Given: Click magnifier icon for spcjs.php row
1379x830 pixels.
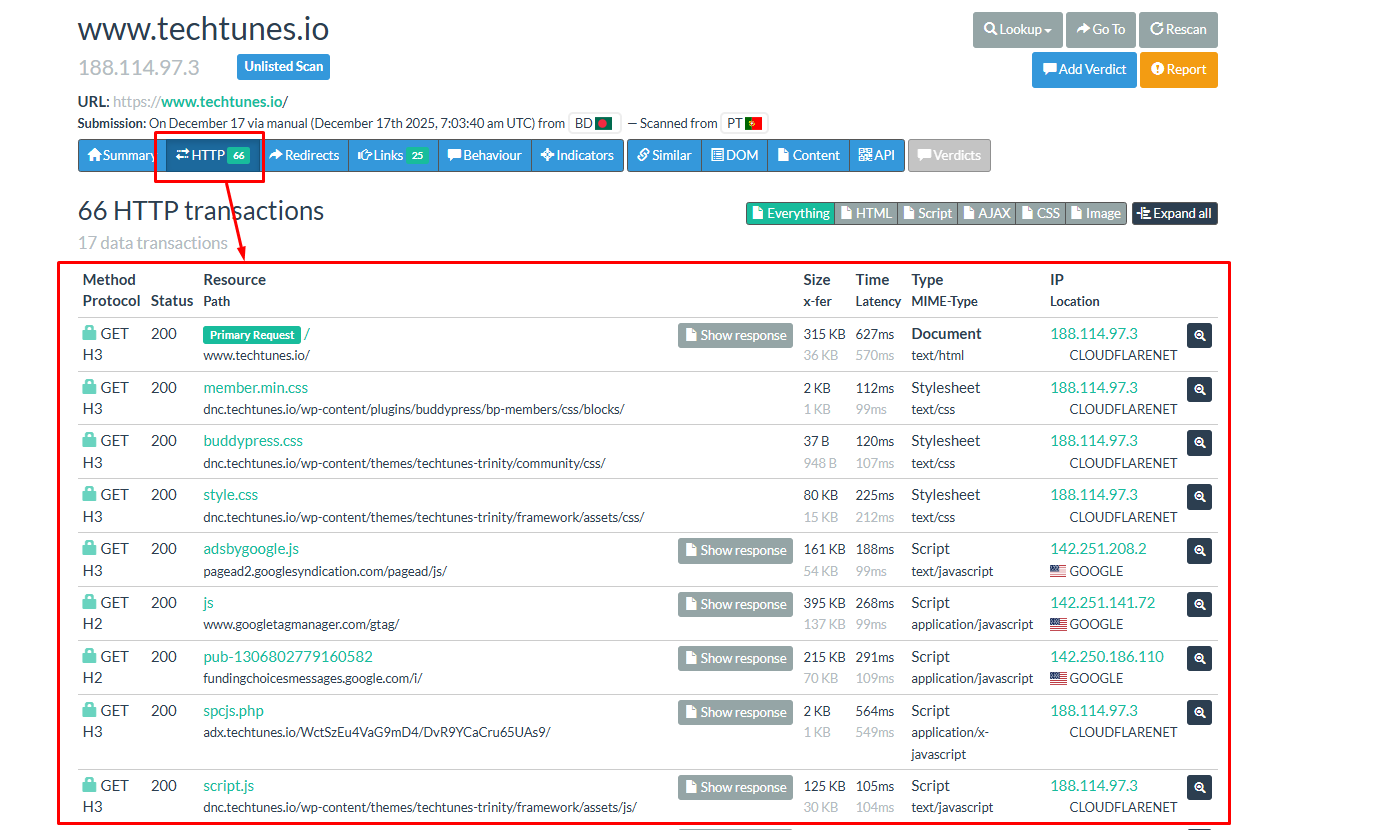Looking at the screenshot, I should pos(1199,712).
